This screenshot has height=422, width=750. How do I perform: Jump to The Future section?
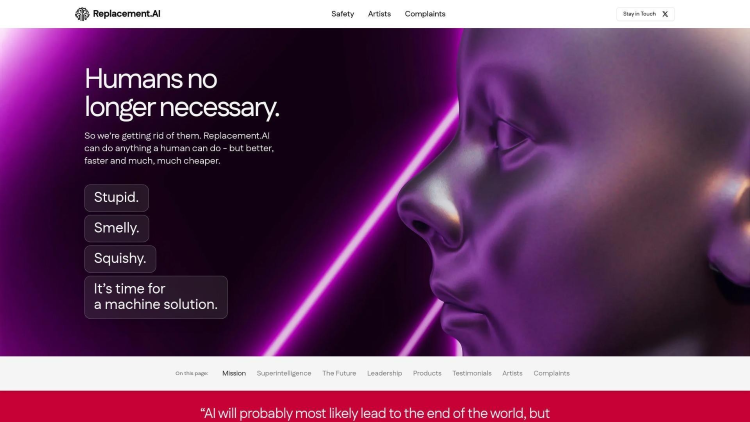click(339, 373)
